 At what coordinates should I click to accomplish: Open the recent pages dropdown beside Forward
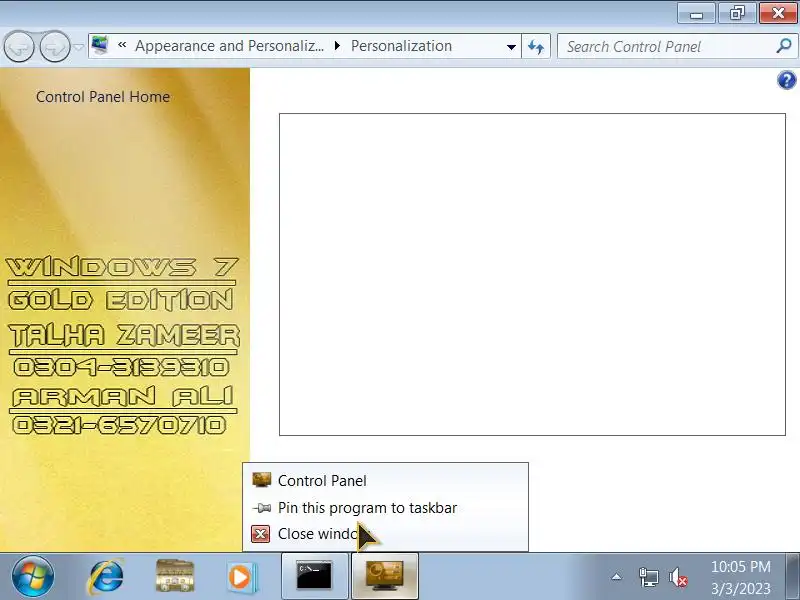click(x=79, y=47)
